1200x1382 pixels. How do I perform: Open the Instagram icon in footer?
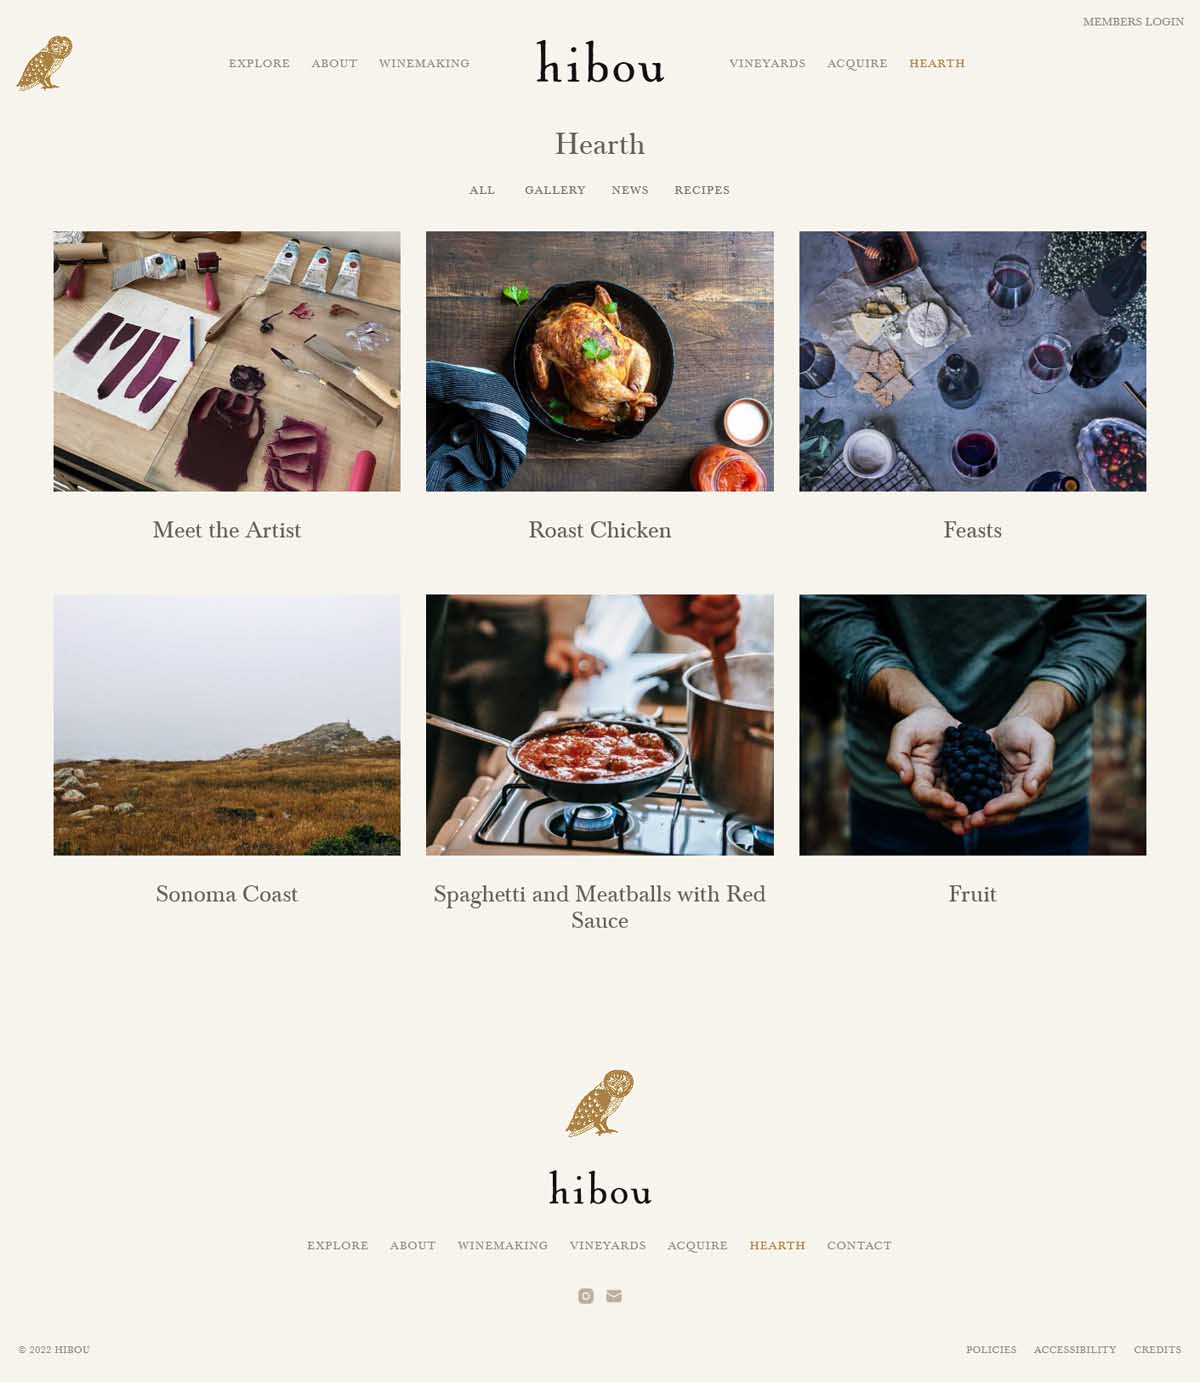586,1296
